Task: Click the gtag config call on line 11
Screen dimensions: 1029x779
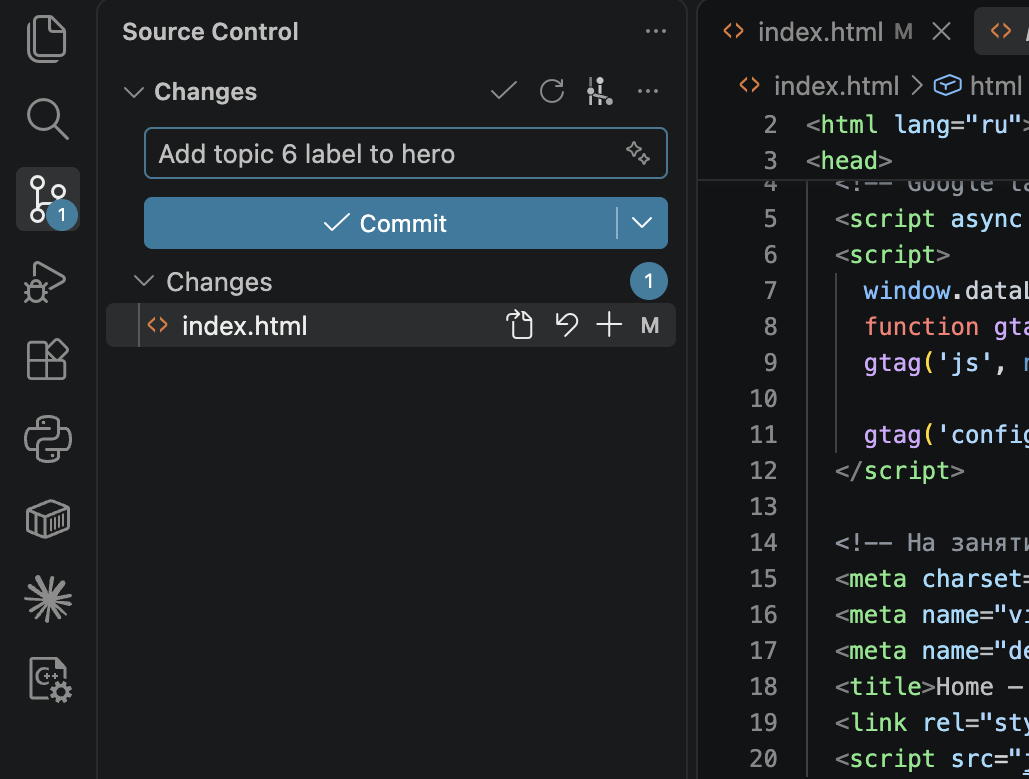Action: pos(946,434)
